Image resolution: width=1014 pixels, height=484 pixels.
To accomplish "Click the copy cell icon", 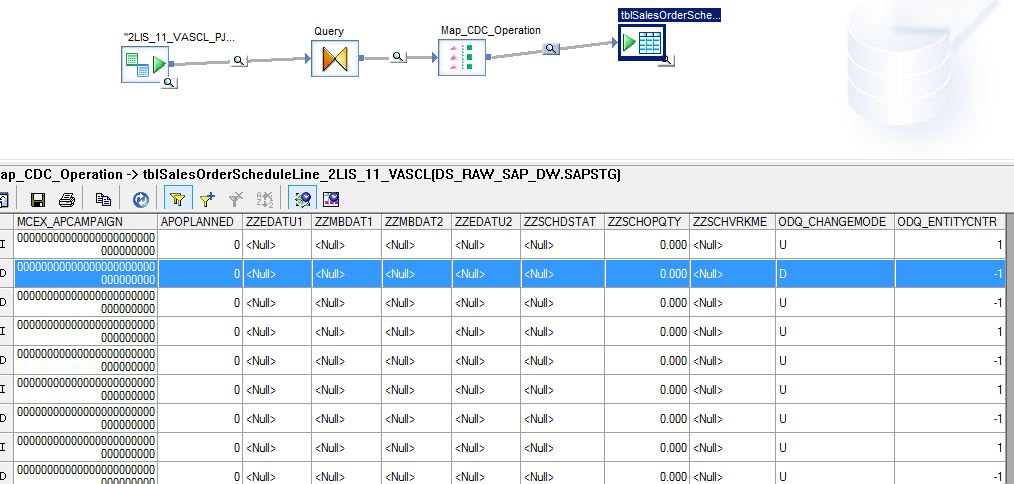I will (x=103, y=199).
